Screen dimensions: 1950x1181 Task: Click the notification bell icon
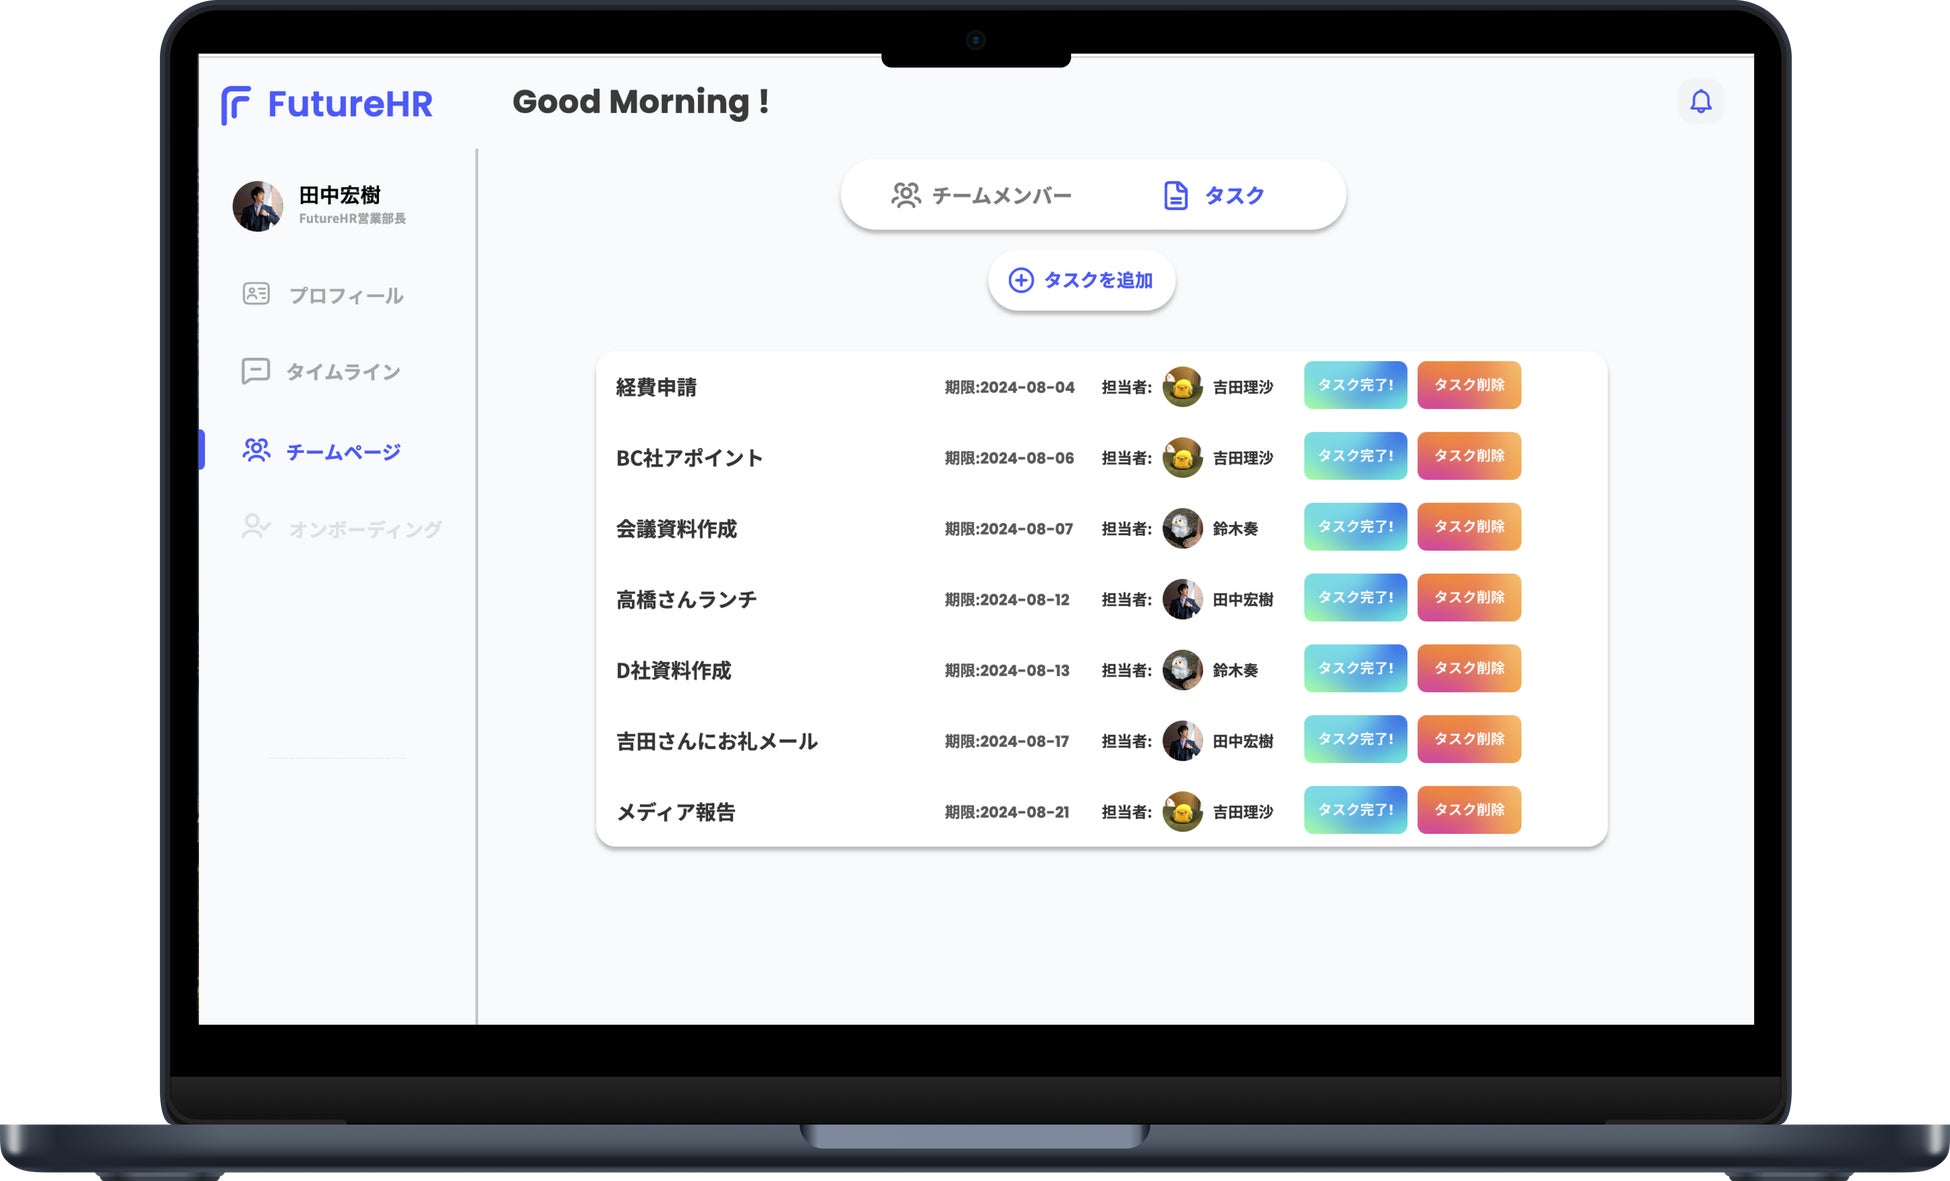tap(1700, 101)
